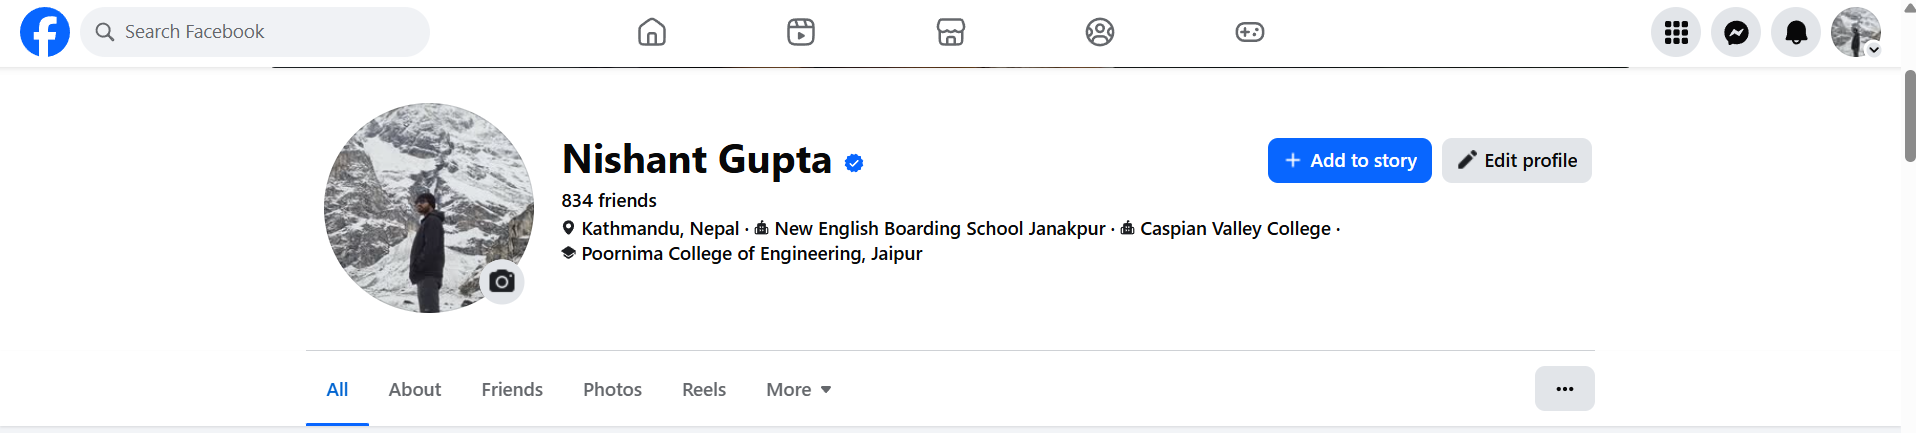Image resolution: width=1916 pixels, height=433 pixels.
Task: Open the Home feed icon
Action: (652, 32)
